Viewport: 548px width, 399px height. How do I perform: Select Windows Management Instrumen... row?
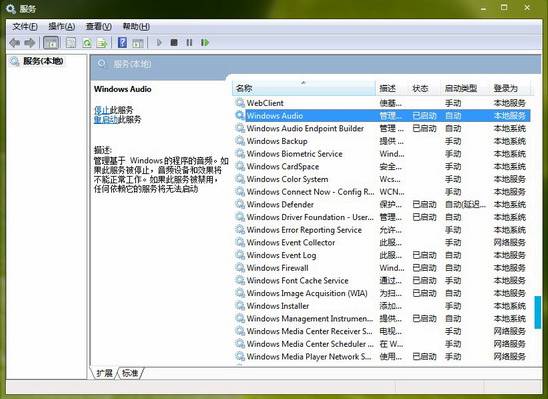point(382,318)
